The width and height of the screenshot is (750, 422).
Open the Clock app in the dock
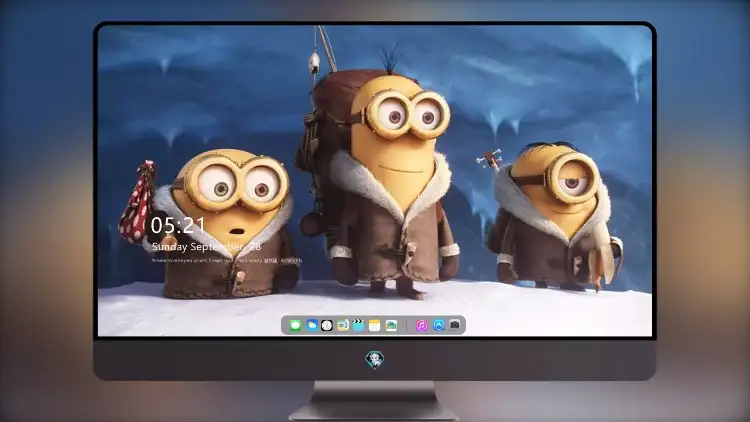pyautogui.click(x=327, y=325)
